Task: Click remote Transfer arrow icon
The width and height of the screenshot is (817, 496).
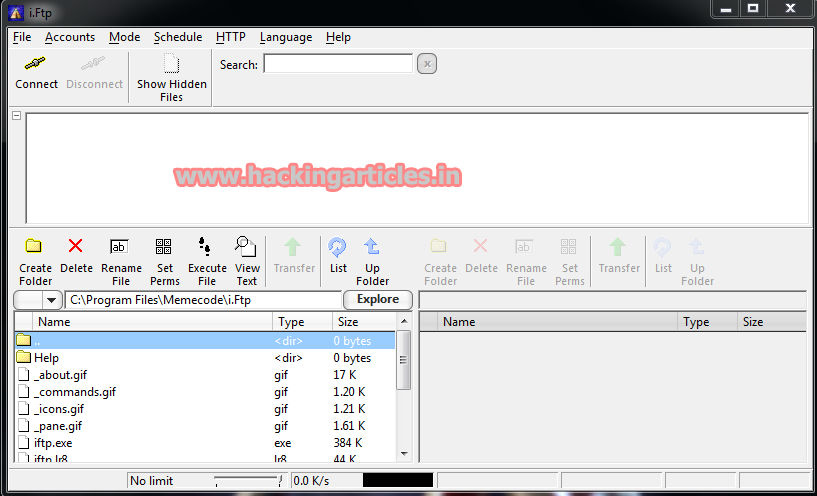Action: tap(618, 246)
